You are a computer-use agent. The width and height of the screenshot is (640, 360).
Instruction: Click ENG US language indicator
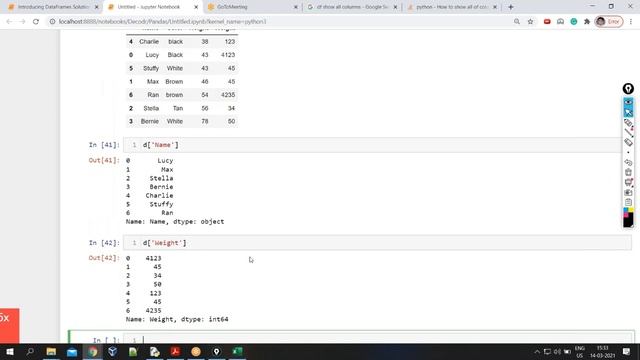click(x=580, y=351)
